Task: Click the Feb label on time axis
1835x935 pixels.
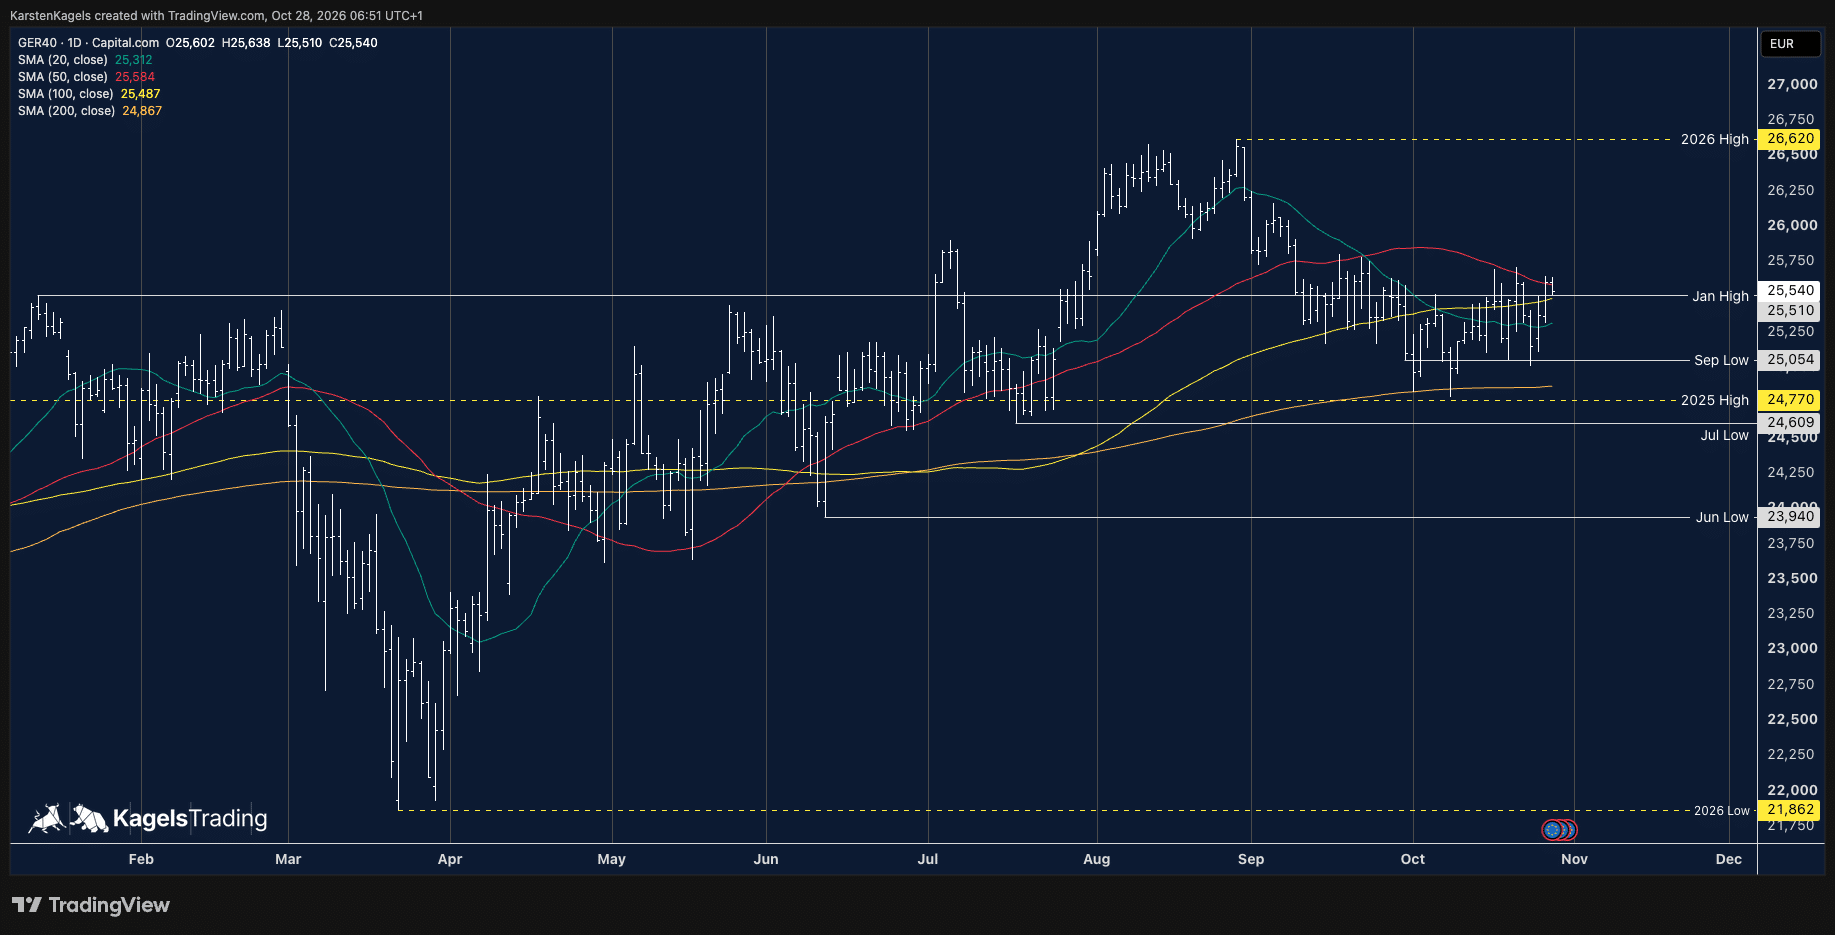Action: pyautogui.click(x=141, y=859)
